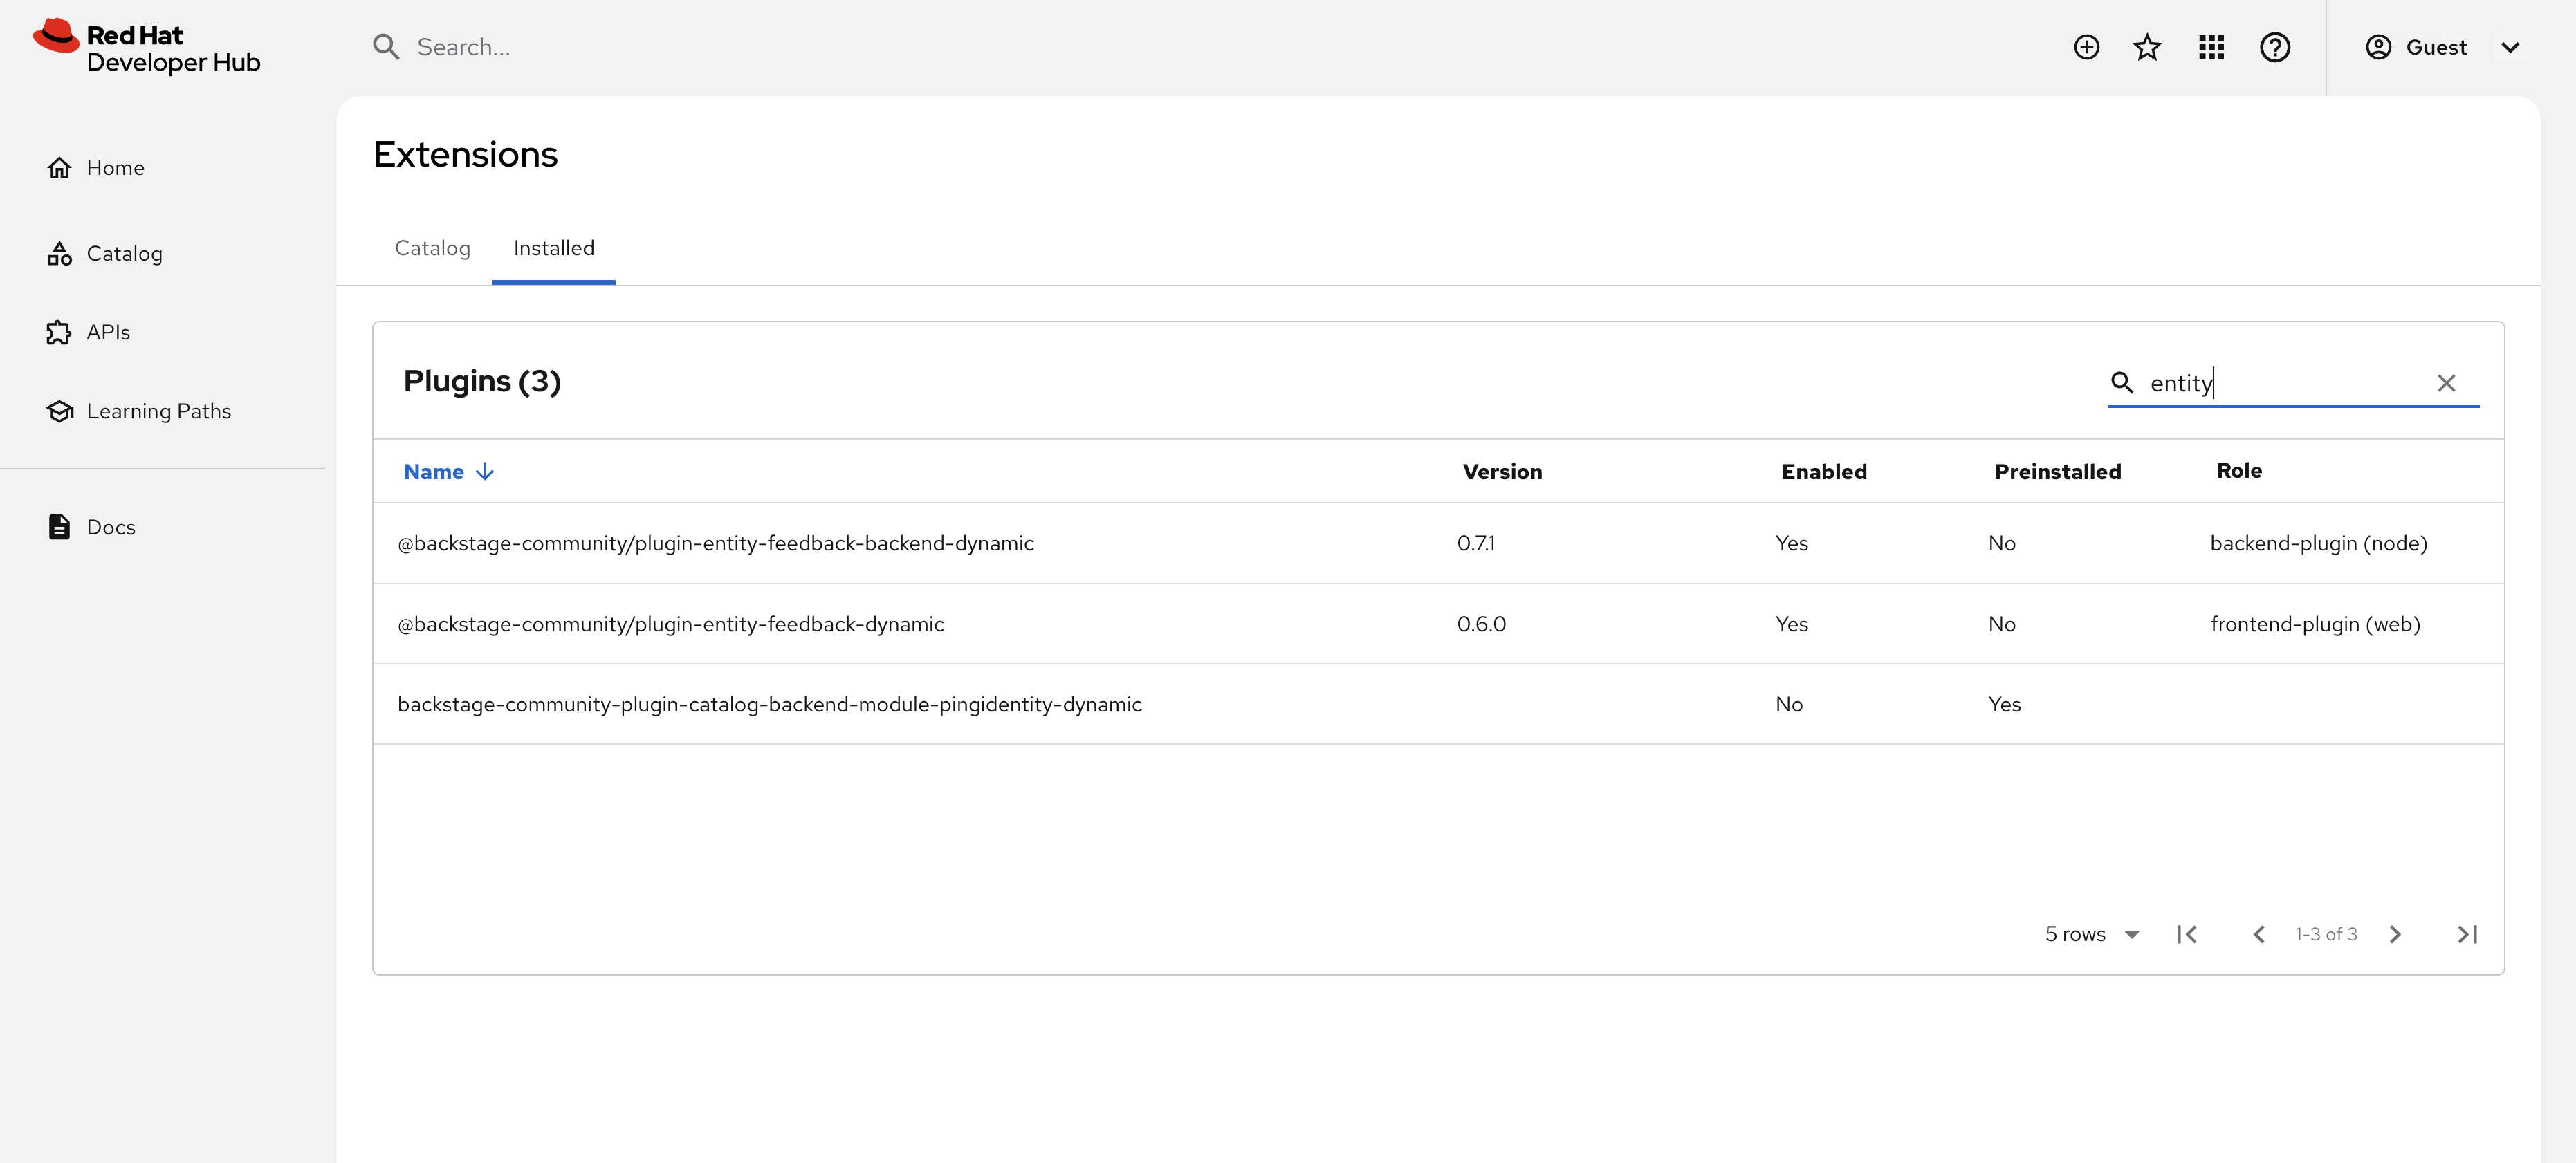
Task: Click the next page chevron in pagination
Action: coord(2395,934)
